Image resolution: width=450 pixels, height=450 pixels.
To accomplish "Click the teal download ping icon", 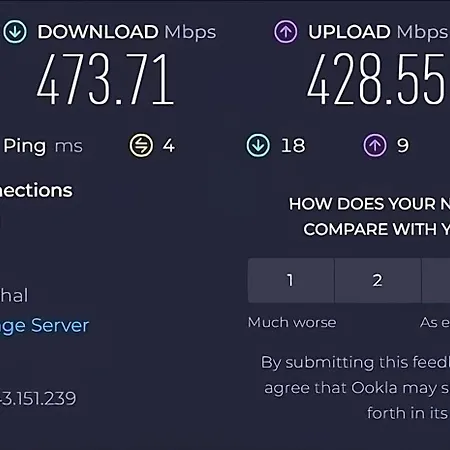I will point(258,145).
